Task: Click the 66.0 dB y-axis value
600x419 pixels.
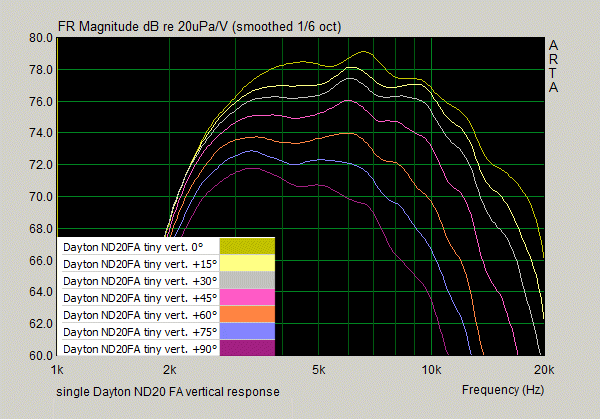Action: pyautogui.click(x=41, y=261)
